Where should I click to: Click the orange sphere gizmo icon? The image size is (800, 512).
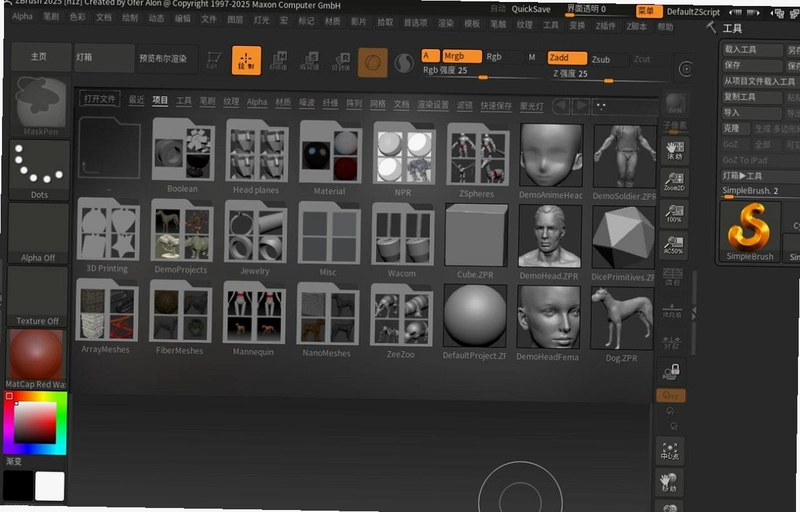point(372,63)
